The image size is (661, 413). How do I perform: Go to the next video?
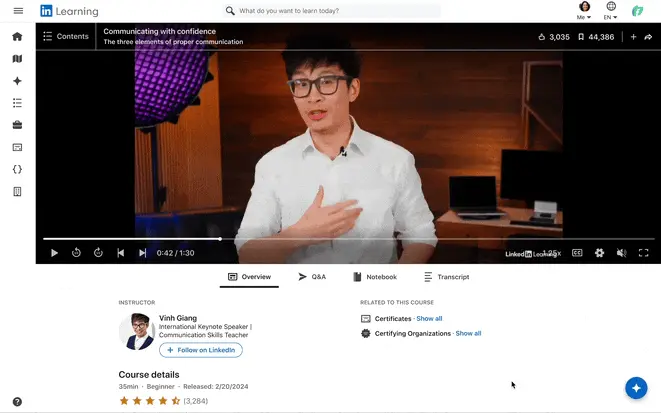(x=142, y=253)
